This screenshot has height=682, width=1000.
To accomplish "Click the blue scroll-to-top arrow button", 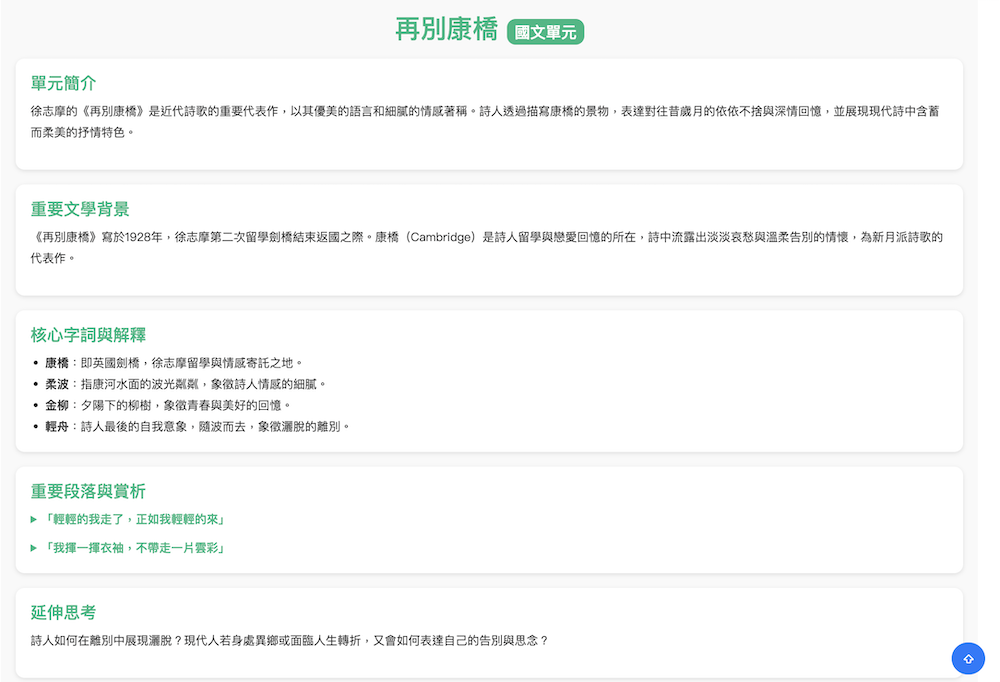I will click(x=967, y=658).
